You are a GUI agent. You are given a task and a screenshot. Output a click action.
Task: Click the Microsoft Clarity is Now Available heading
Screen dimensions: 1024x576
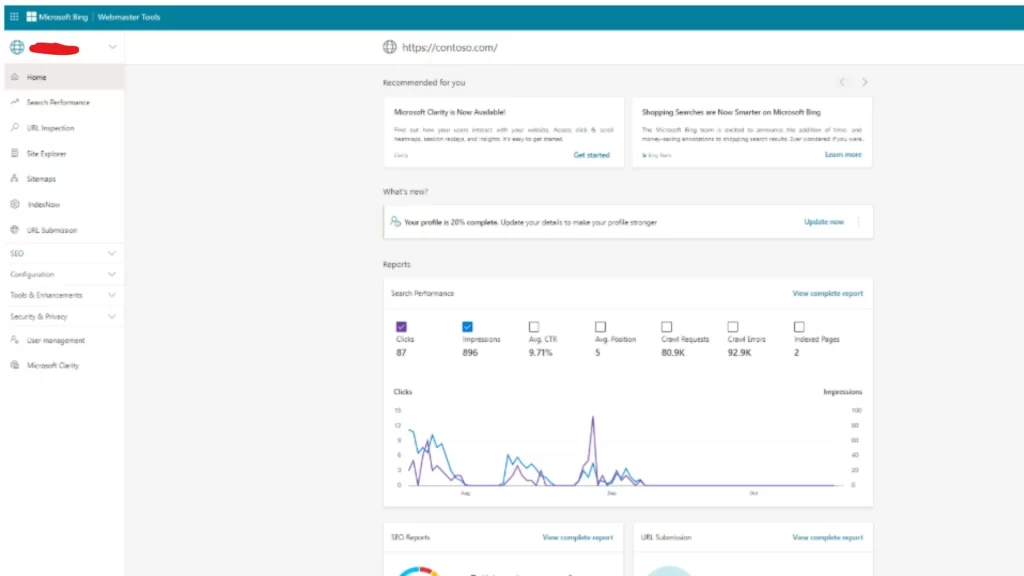point(449,112)
